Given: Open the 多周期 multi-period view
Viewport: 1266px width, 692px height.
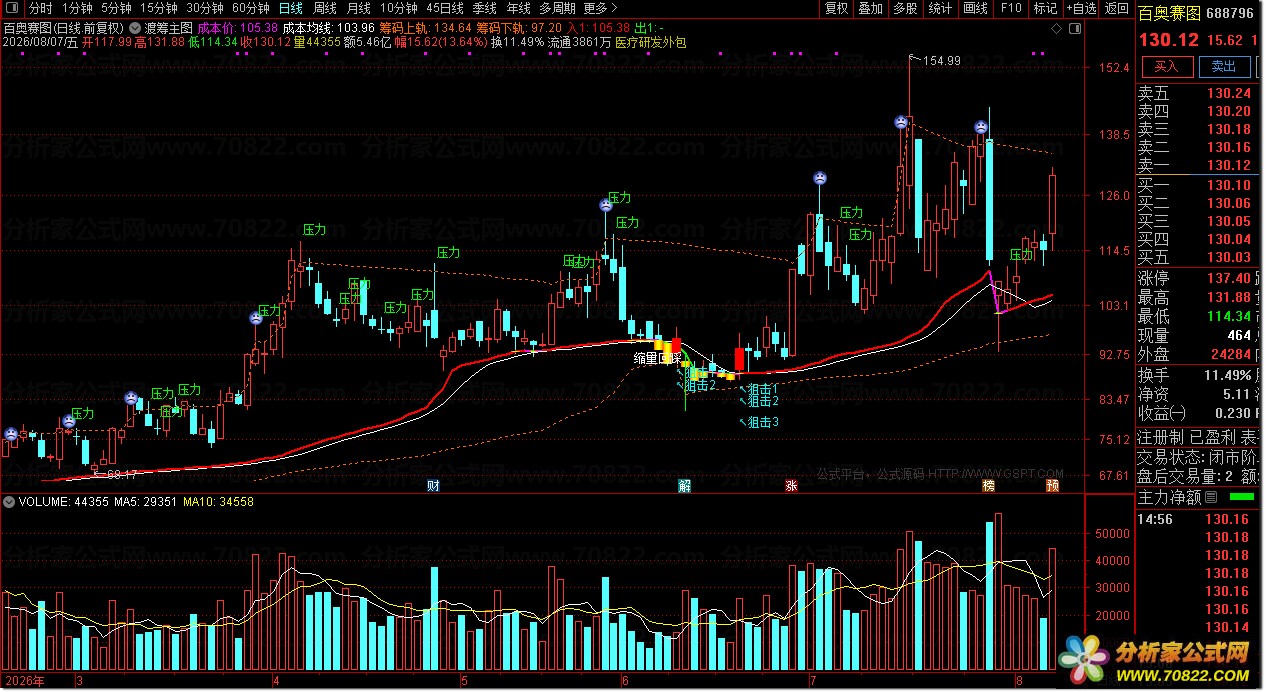Looking at the screenshot, I should click(558, 8).
